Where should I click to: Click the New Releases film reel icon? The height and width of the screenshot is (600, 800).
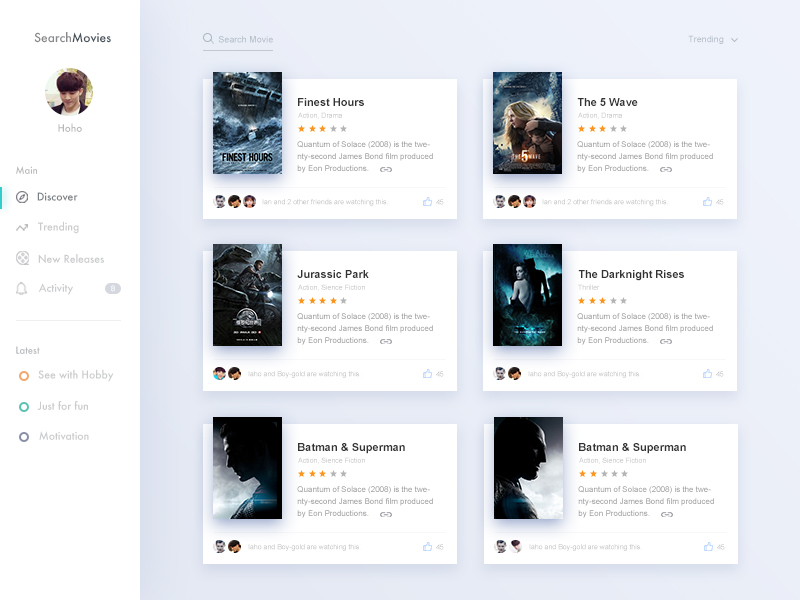pos(22,258)
